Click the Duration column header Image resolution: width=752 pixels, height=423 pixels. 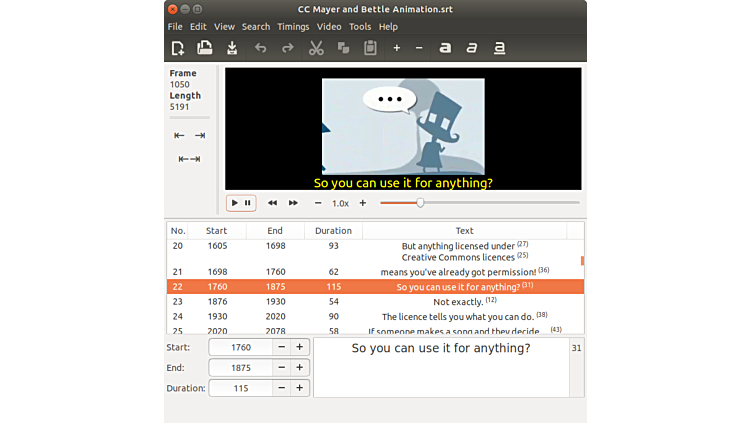point(333,231)
